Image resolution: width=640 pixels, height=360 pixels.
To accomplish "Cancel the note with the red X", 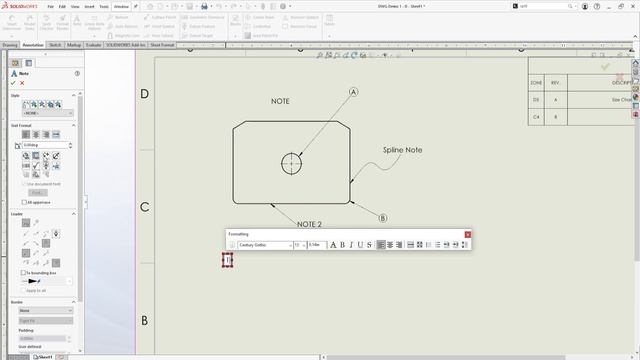I will click(22, 83).
